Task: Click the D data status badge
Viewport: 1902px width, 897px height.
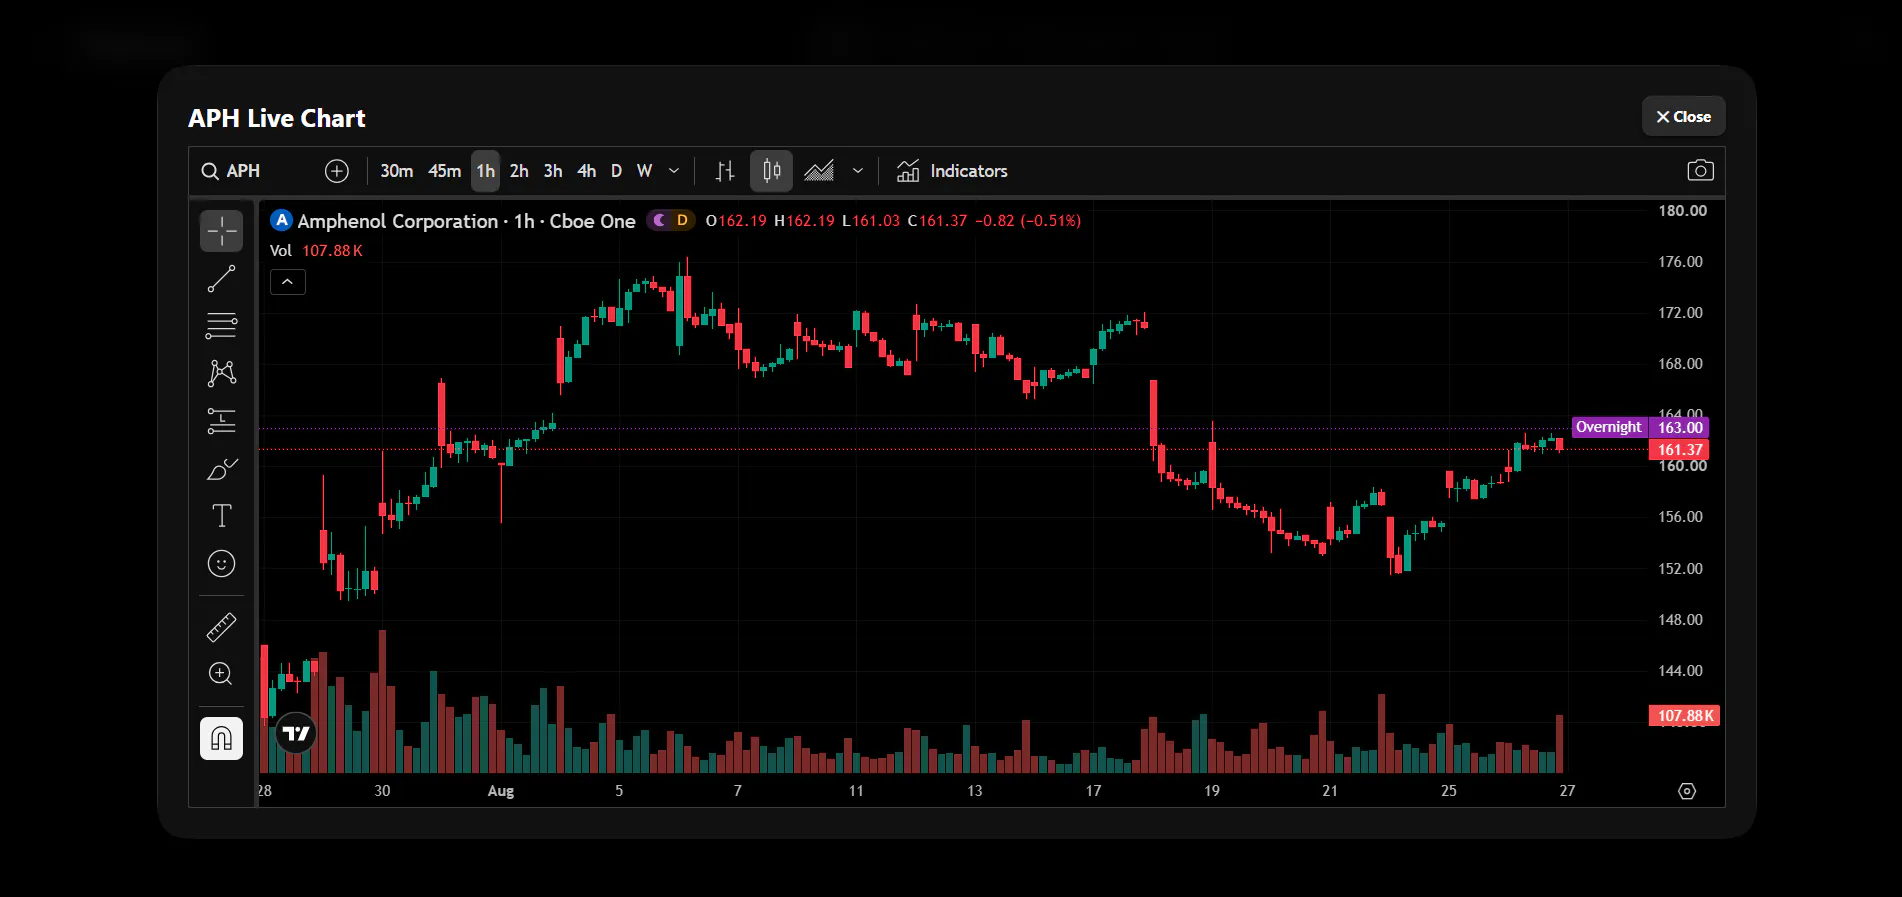Action: (682, 220)
